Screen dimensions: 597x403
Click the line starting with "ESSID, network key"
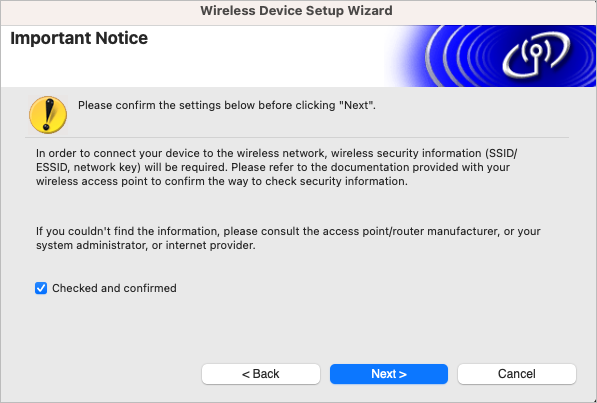pos(273,167)
